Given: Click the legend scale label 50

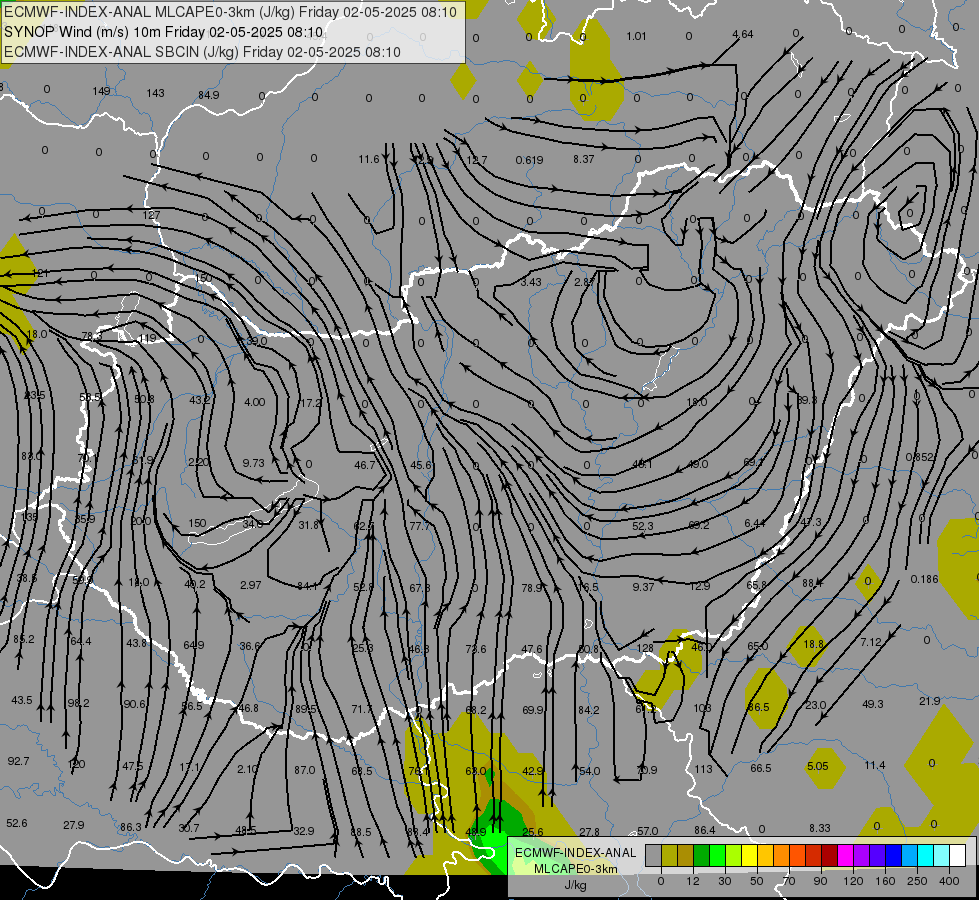Looking at the screenshot, I should pos(757,881).
